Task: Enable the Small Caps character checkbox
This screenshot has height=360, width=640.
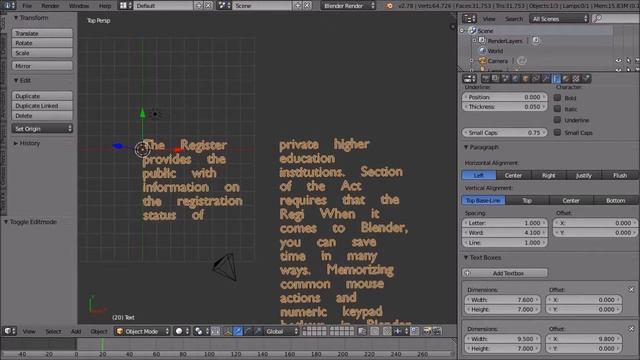Action: (557, 132)
